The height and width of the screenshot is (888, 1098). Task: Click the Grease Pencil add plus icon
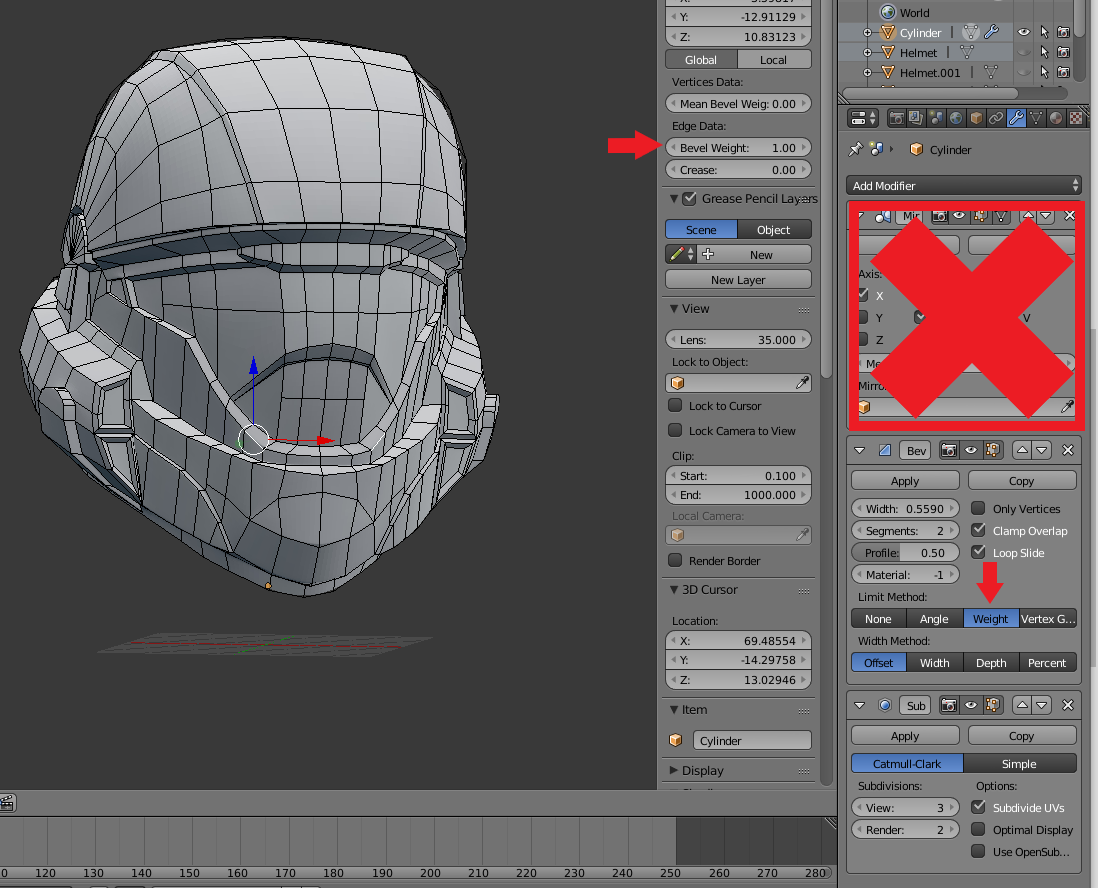click(708, 254)
